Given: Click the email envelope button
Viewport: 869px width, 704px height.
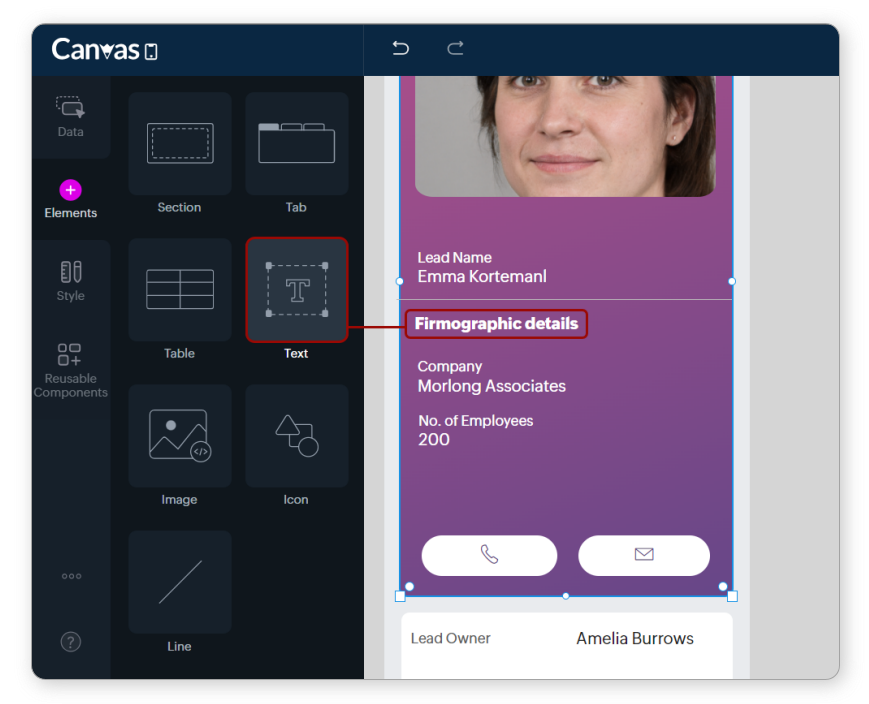Looking at the screenshot, I should 644,555.
